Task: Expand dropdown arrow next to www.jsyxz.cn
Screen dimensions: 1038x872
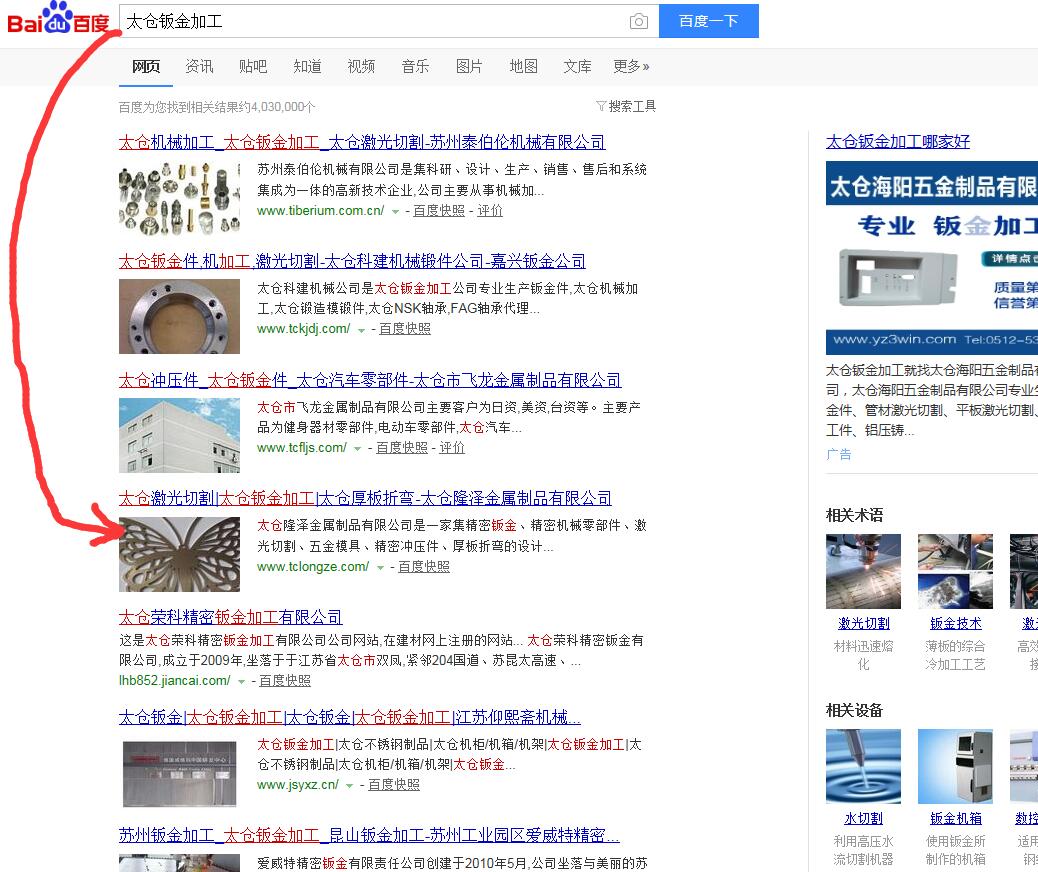Action: [x=350, y=785]
